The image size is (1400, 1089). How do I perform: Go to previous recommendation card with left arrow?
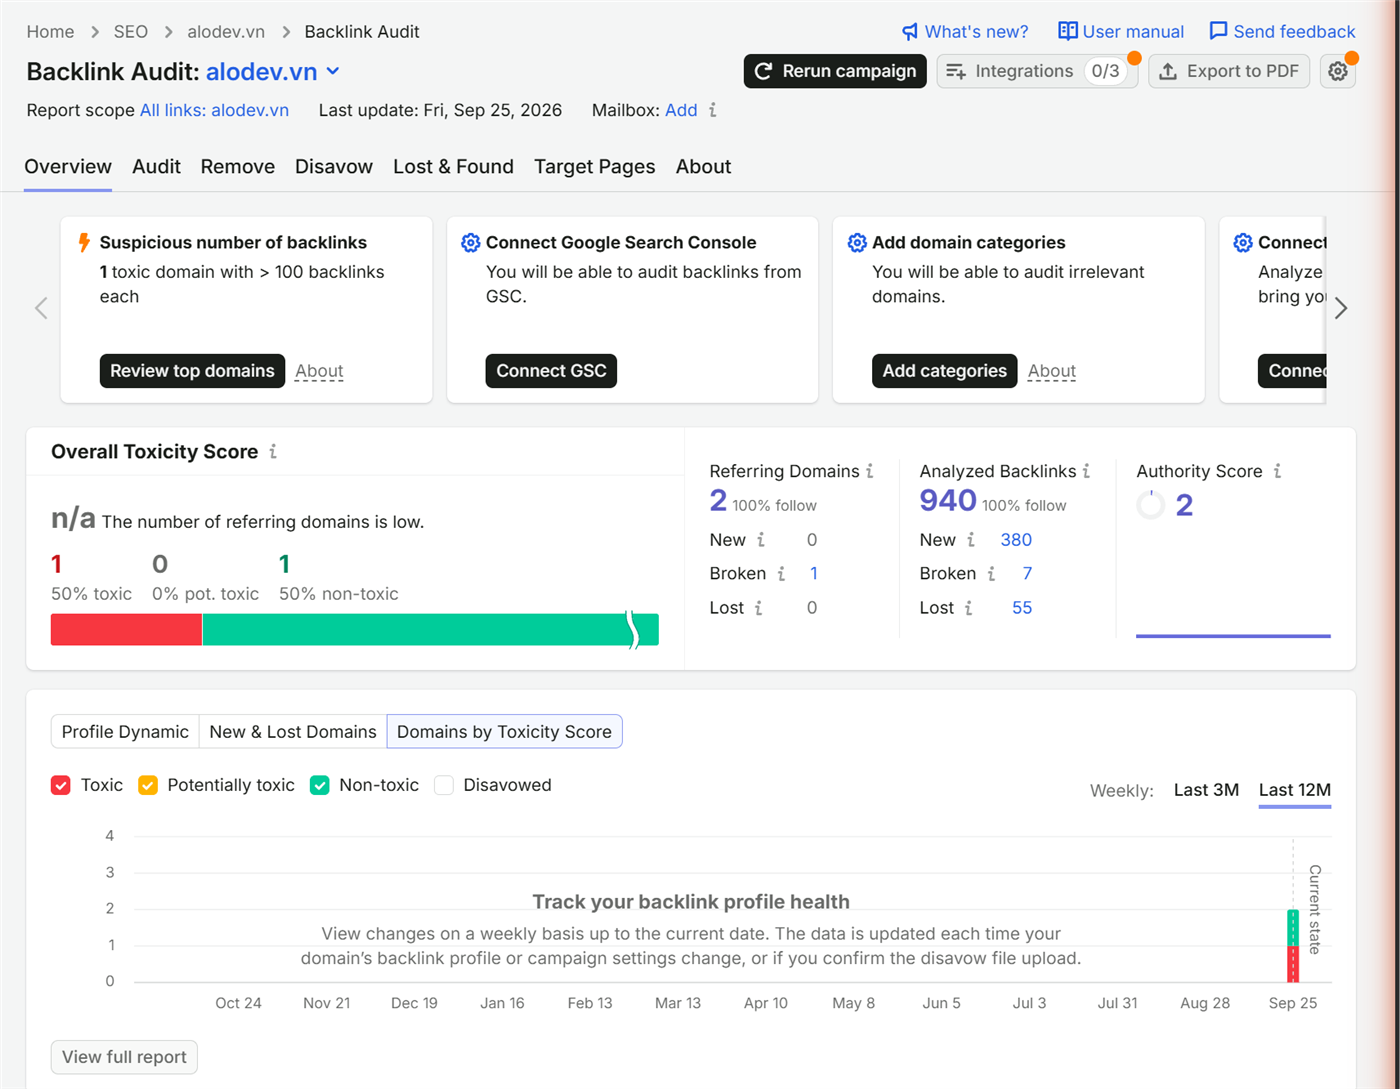pyautogui.click(x=41, y=308)
